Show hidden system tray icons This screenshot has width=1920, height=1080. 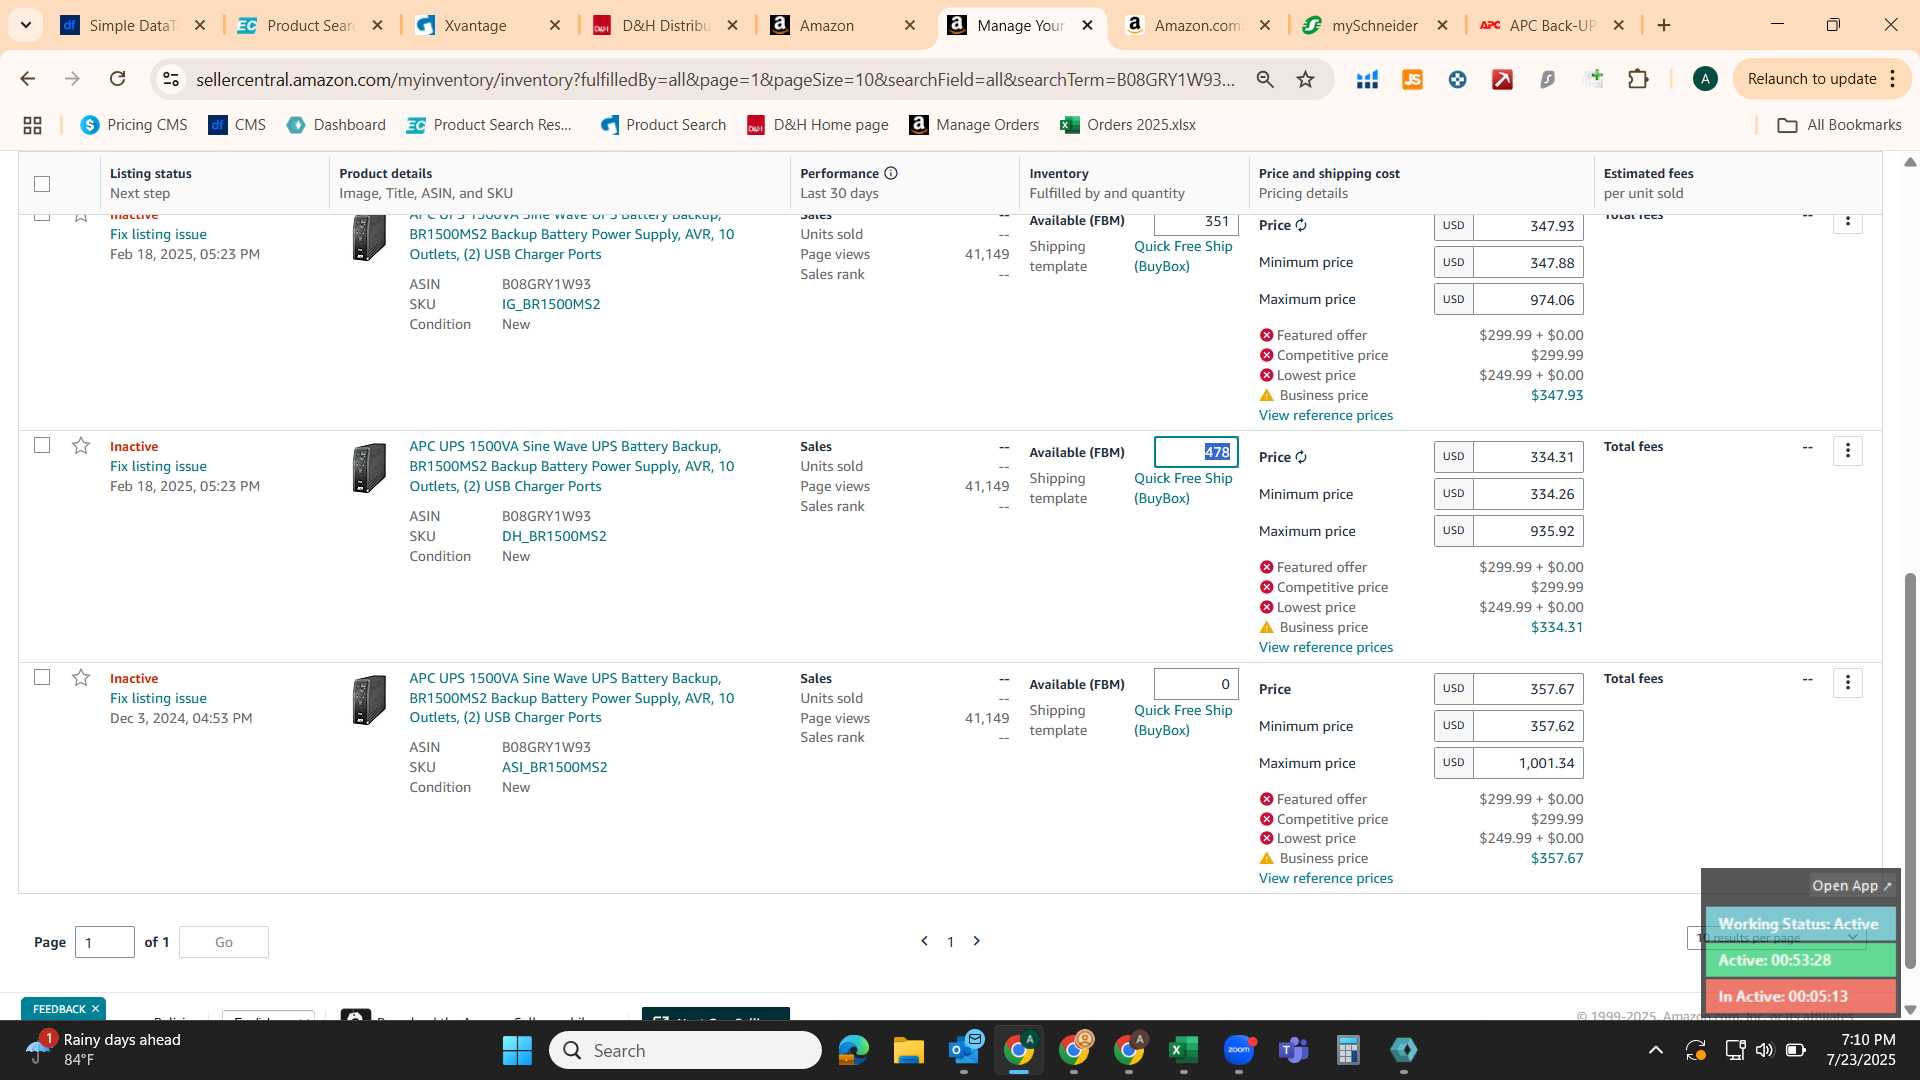pos(1656,1050)
